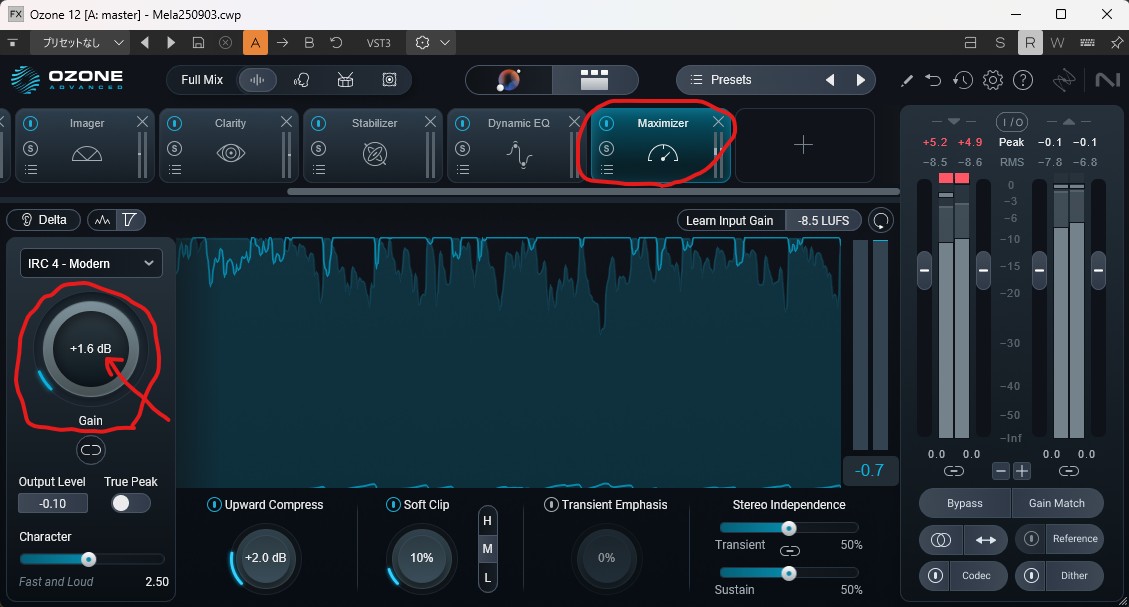Viewport: 1129px width, 607px height.
Task: Click the Undo arrow icon
Action: click(x=933, y=80)
